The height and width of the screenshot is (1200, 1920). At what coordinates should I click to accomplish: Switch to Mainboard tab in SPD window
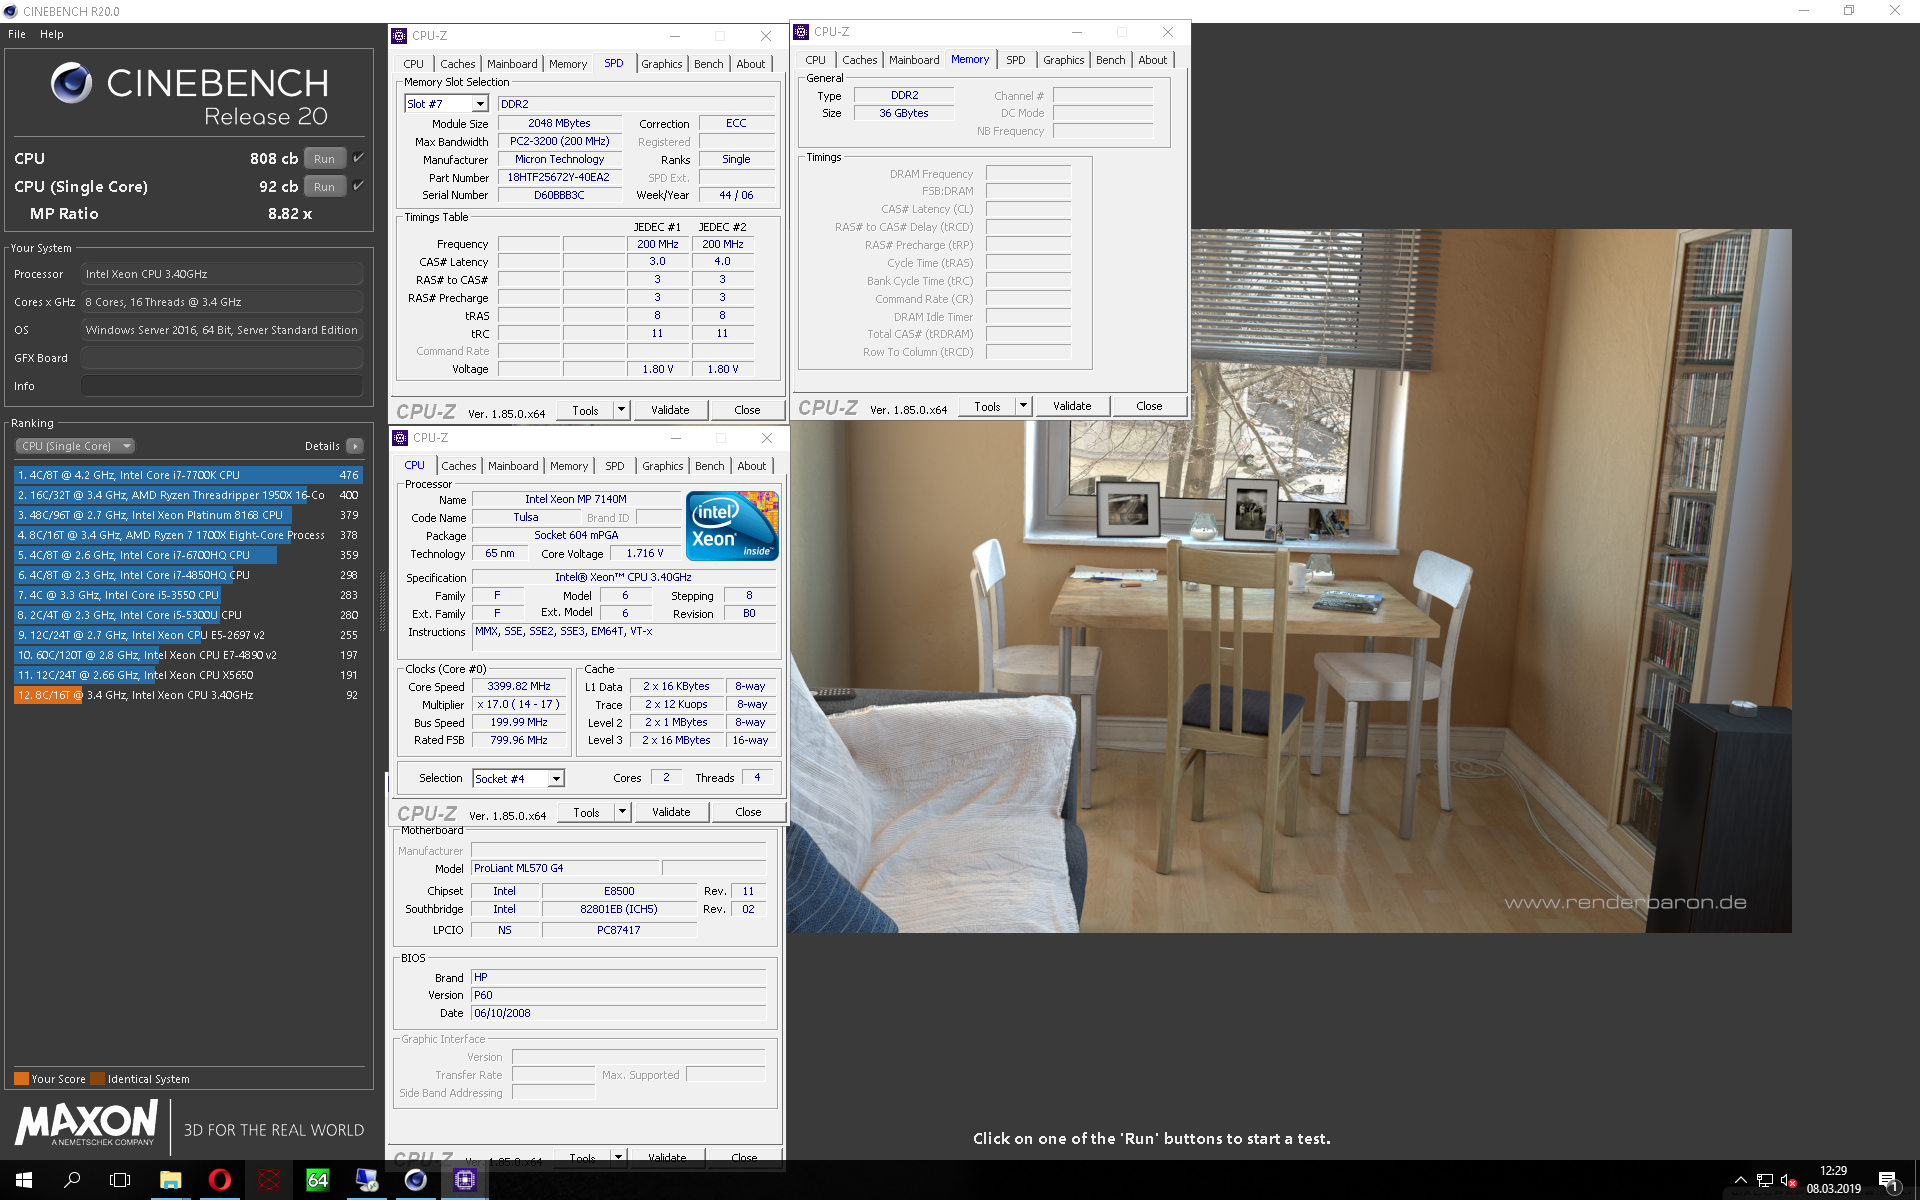pos(512,64)
